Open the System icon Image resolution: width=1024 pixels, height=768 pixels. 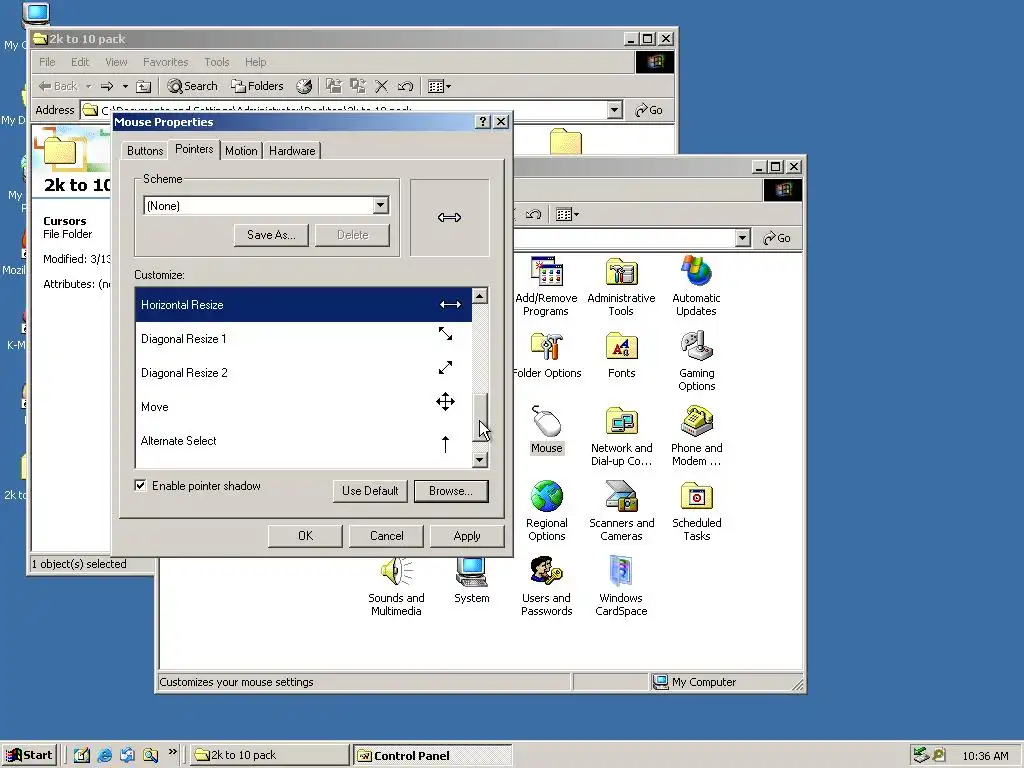coord(472,580)
